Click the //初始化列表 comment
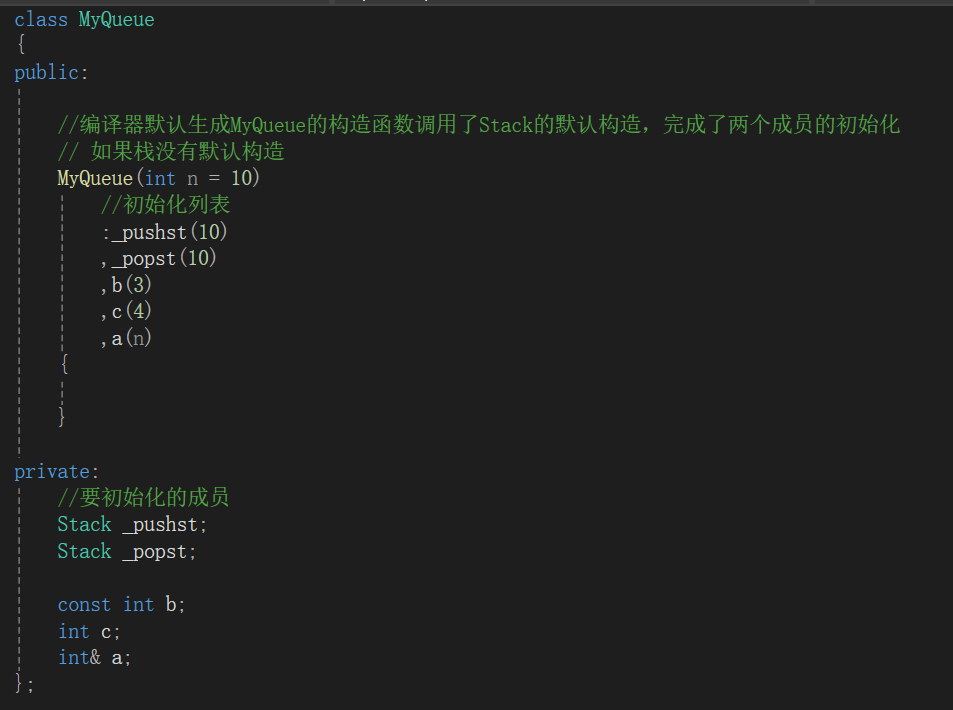The height and width of the screenshot is (710, 953). point(165,205)
